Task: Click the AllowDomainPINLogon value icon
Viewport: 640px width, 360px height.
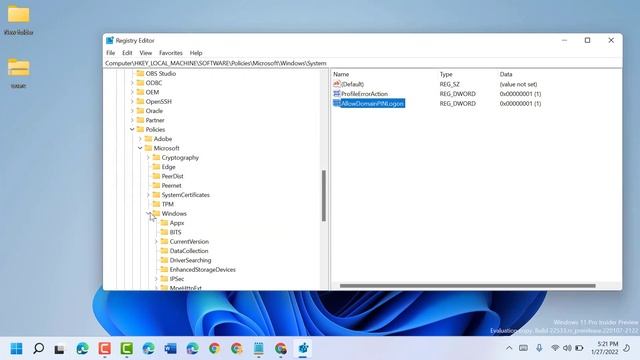Action: 337,103
